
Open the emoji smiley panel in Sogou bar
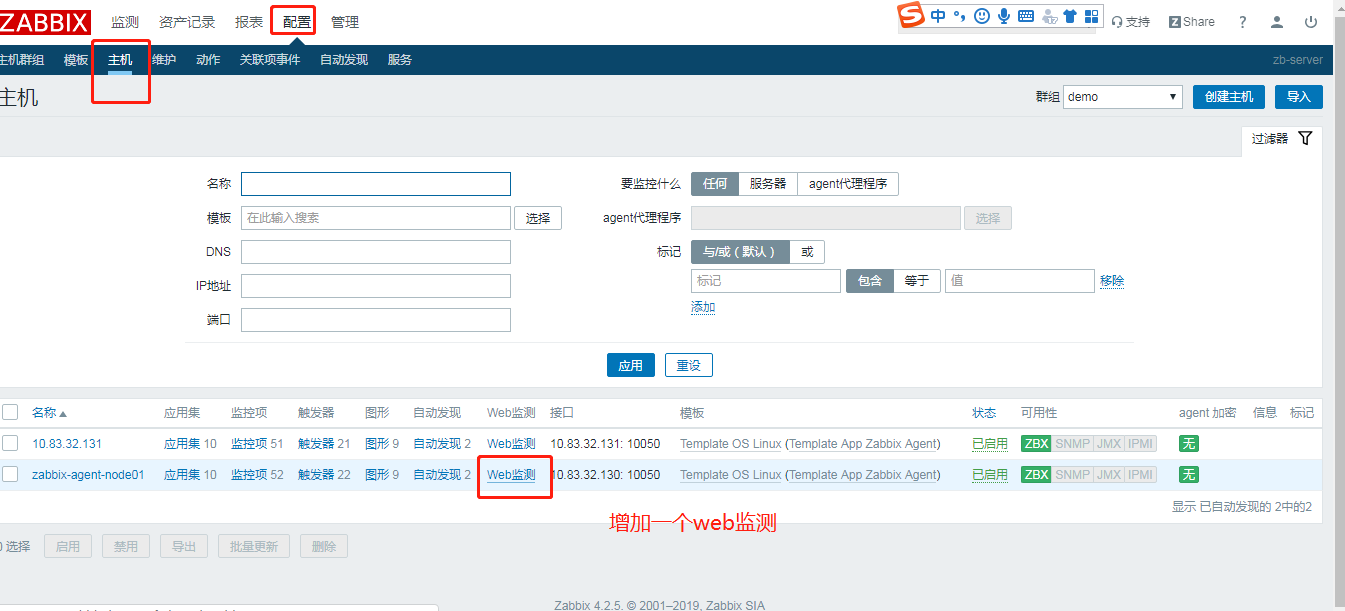(982, 16)
